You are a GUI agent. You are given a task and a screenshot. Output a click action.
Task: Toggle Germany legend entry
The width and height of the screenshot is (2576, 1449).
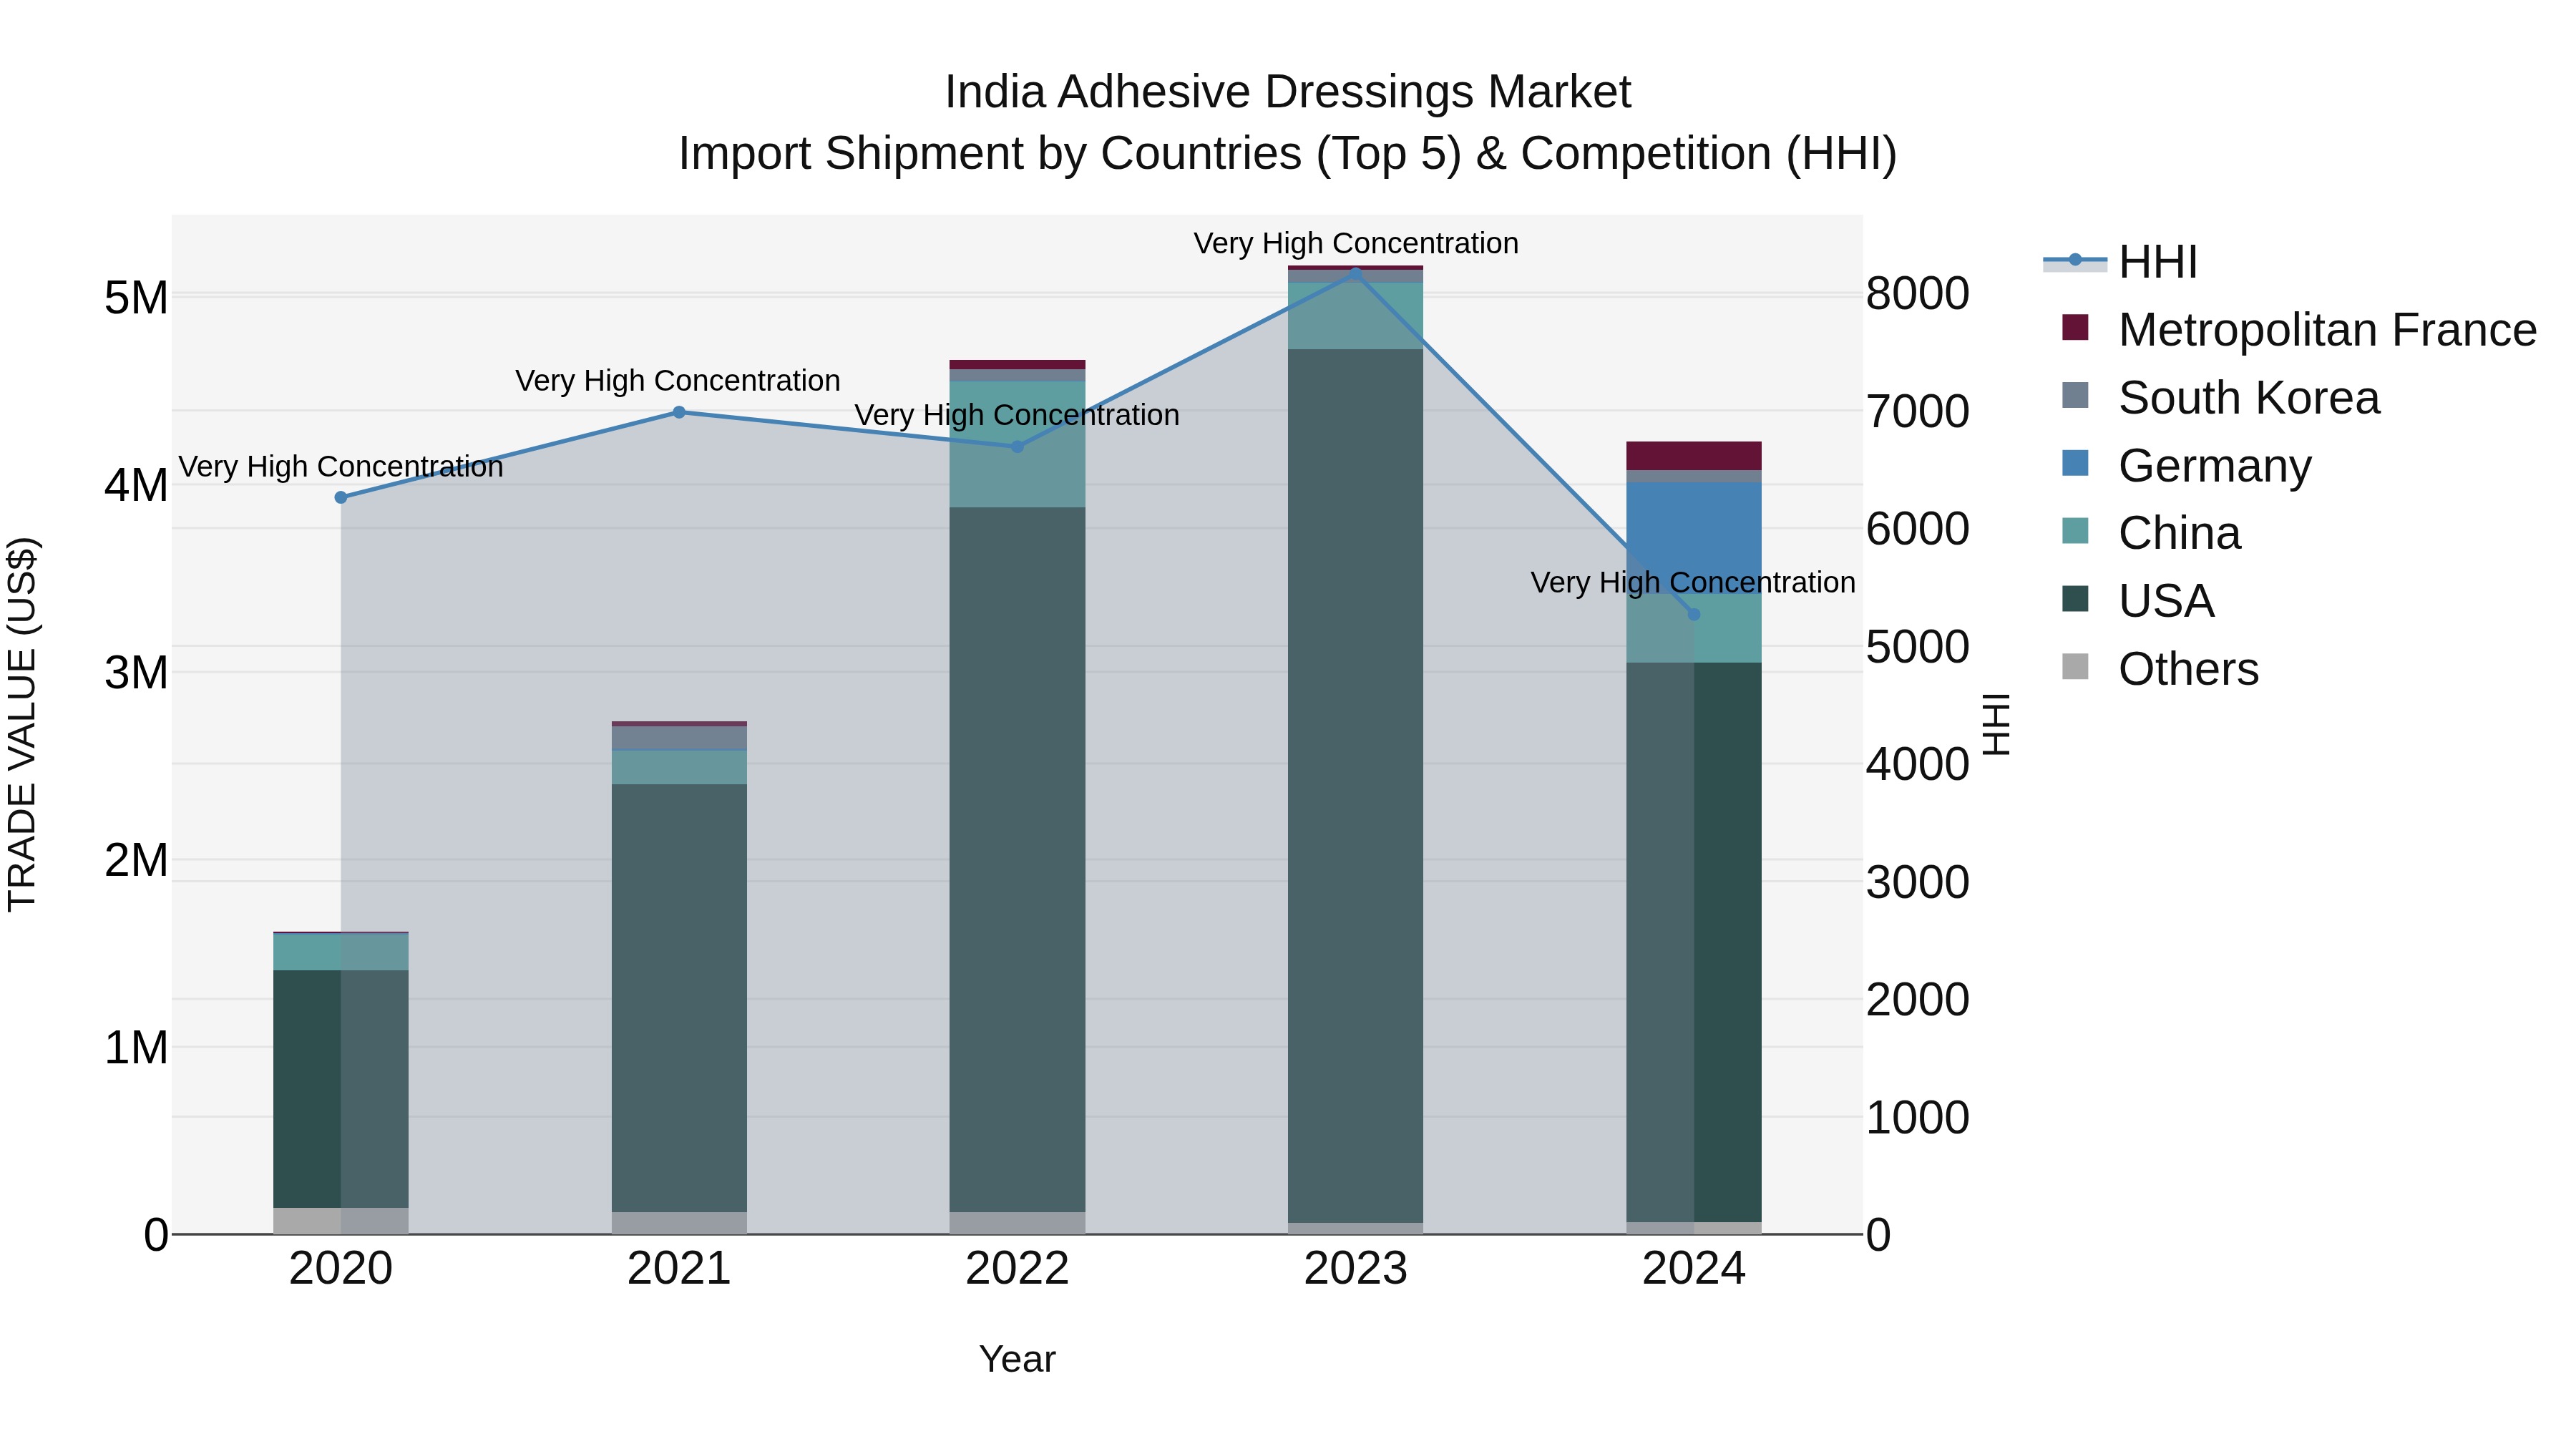click(x=2186, y=465)
